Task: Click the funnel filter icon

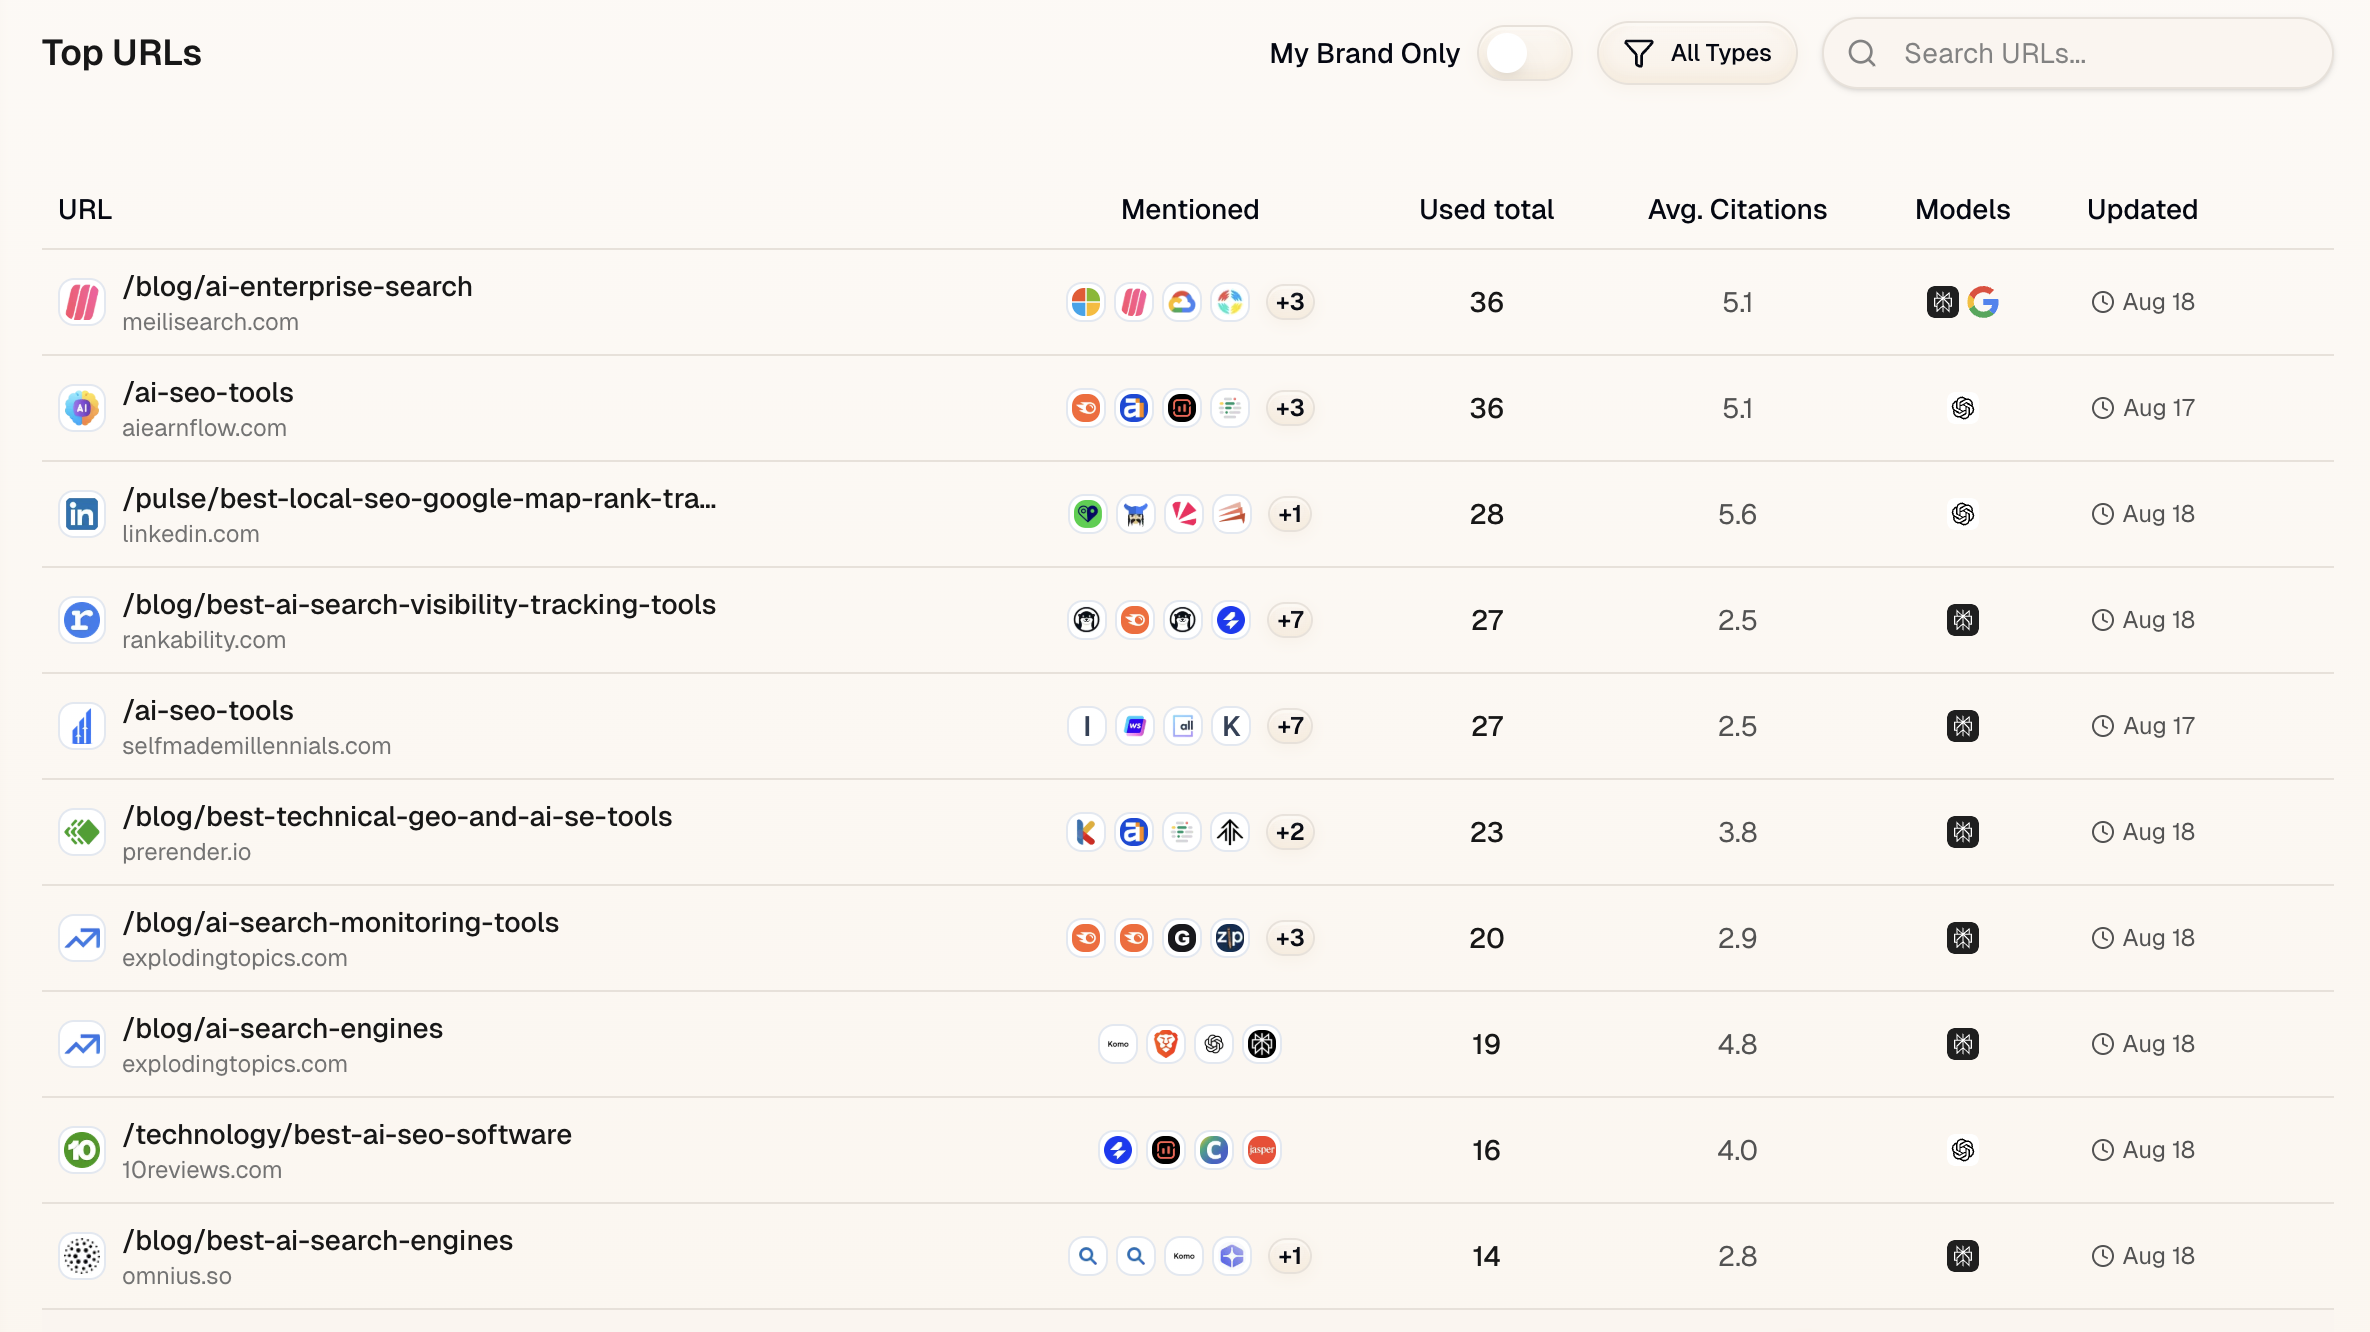Action: click(1638, 53)
